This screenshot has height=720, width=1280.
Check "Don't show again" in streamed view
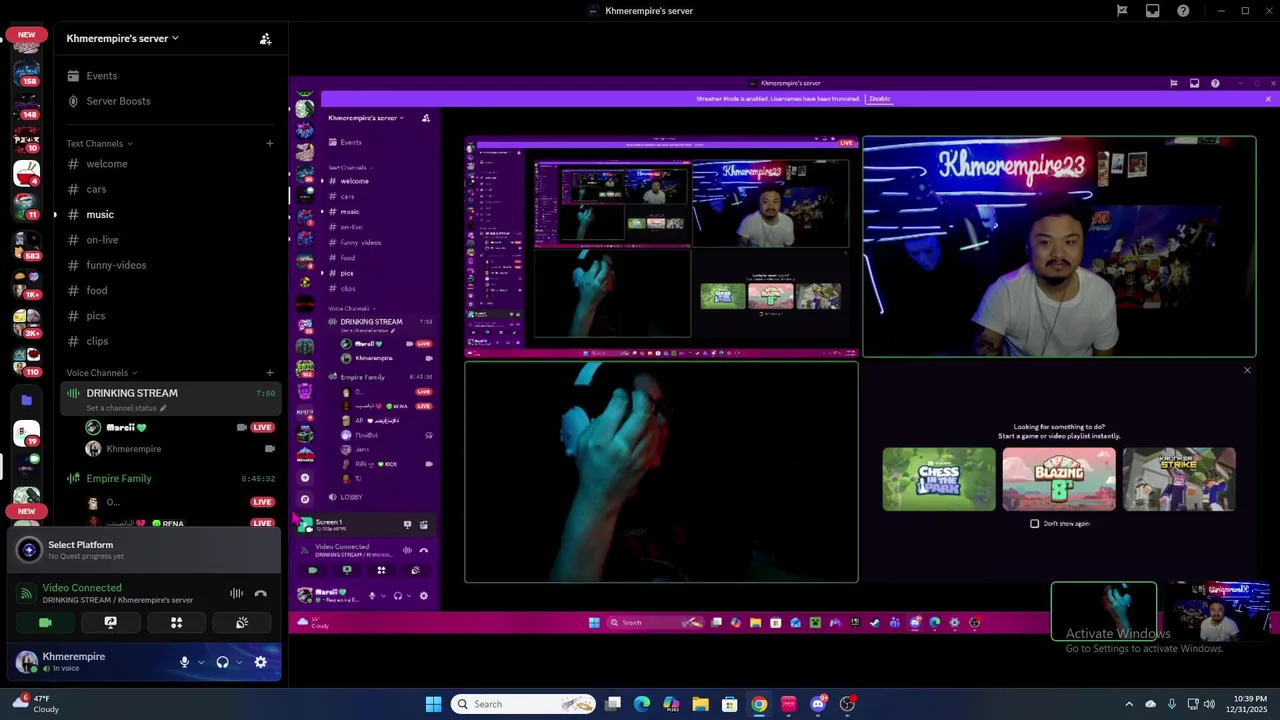pos(1035,523)
